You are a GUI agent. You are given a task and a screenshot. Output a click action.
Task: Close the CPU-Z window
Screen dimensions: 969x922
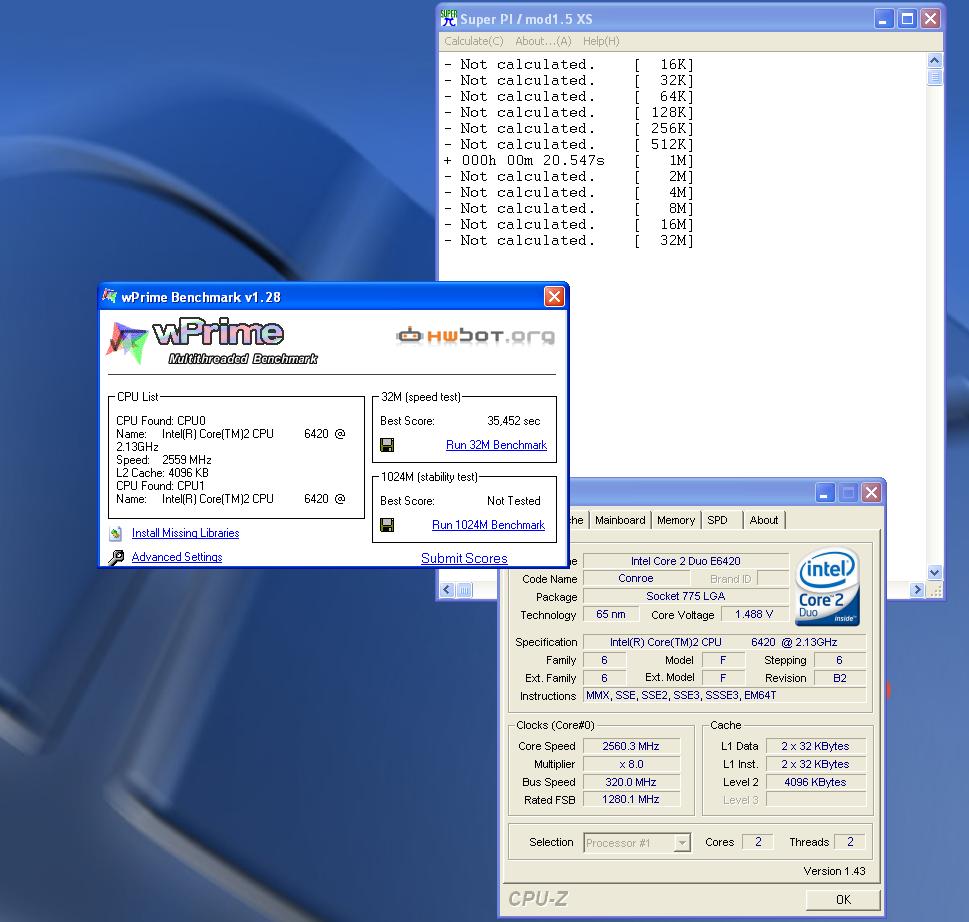click(x=871, y=493)
